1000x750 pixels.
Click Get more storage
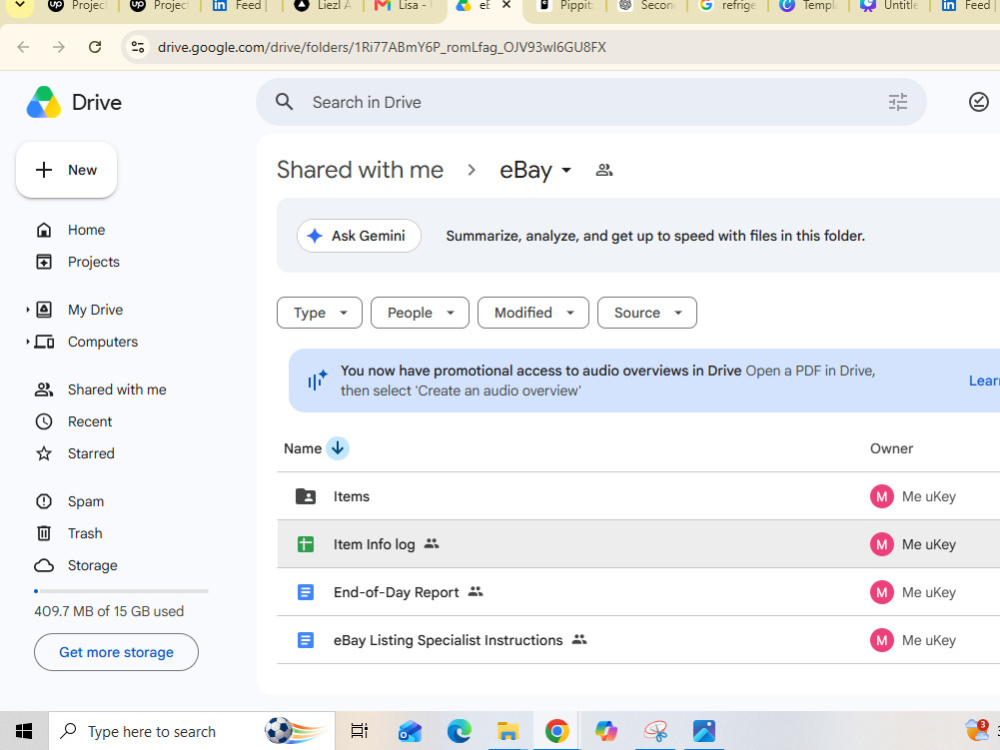coord(116,652)
